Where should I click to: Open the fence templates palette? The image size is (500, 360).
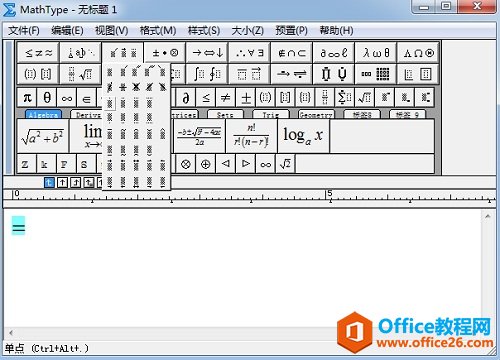click(38, 74)
